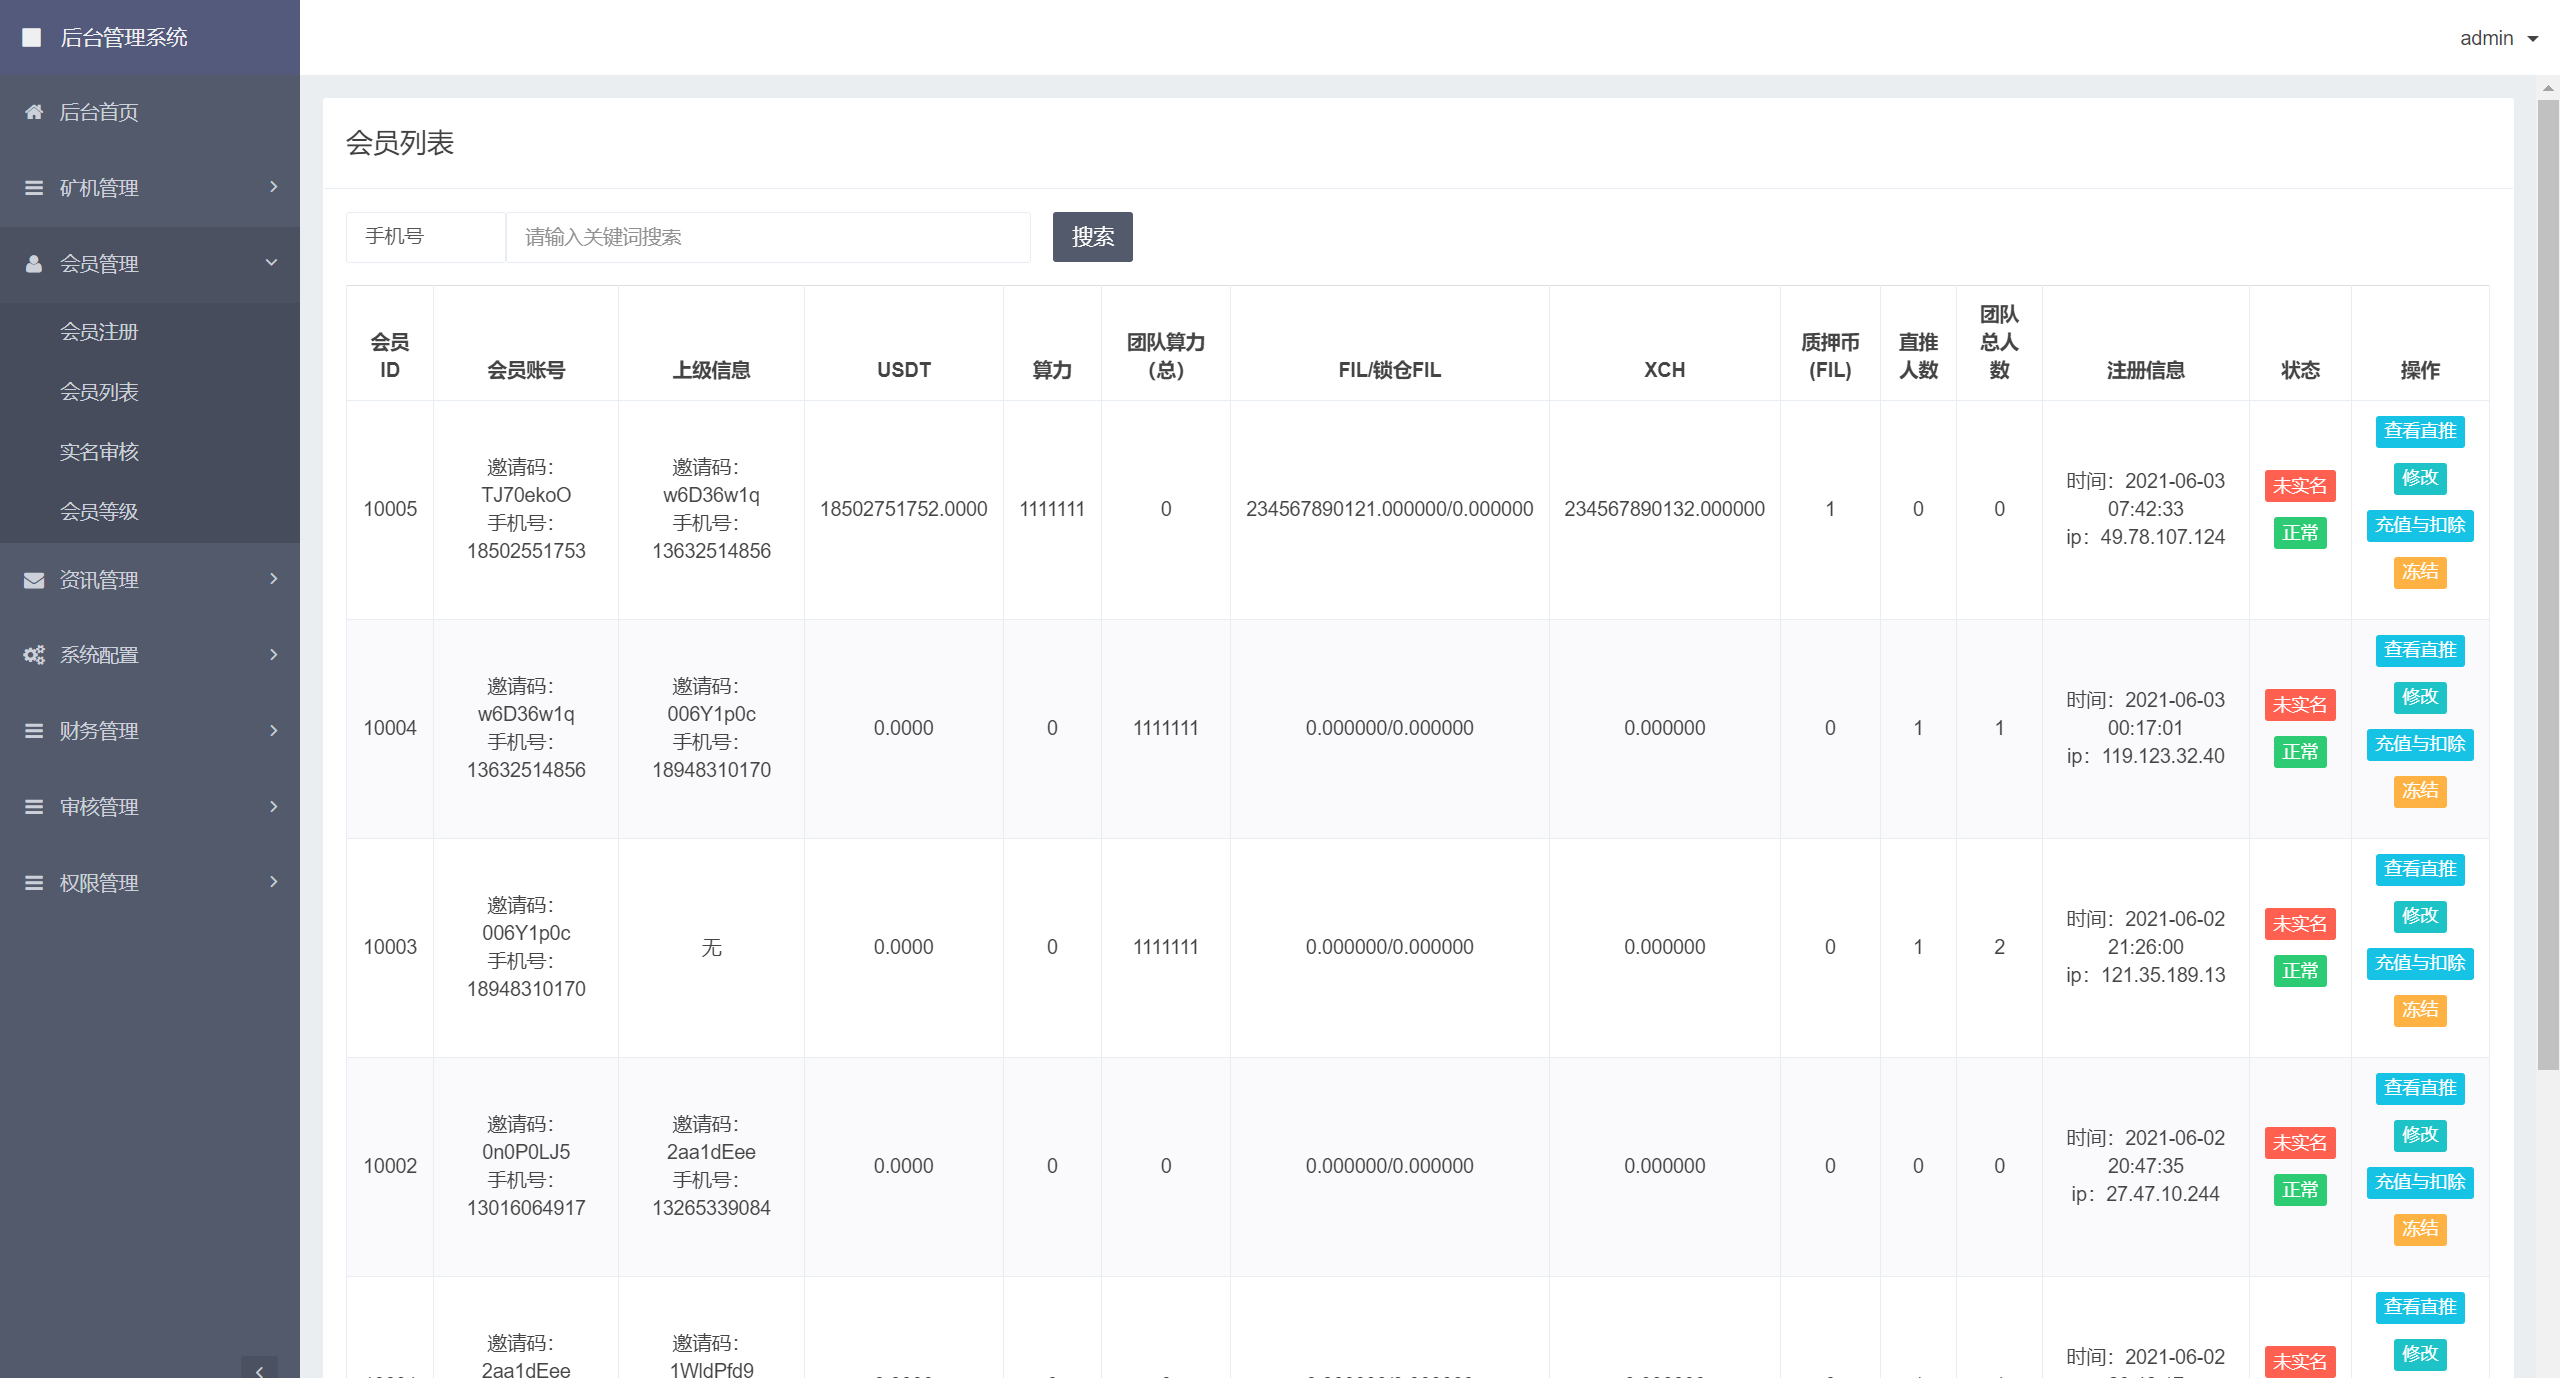Image resolution: width=2560 pixels, height=1378 pixels.
Task: Collapse the 会员管理 submenu chevron
Action: click(x=271, y=263)
